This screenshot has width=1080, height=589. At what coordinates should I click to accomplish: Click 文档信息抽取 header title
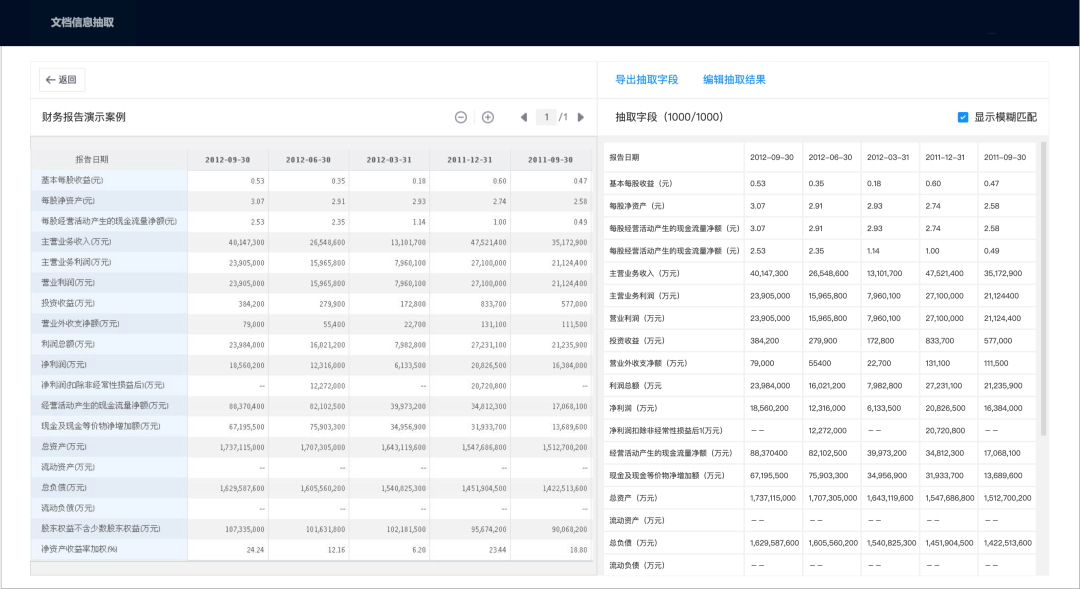(x=82, y=22)
